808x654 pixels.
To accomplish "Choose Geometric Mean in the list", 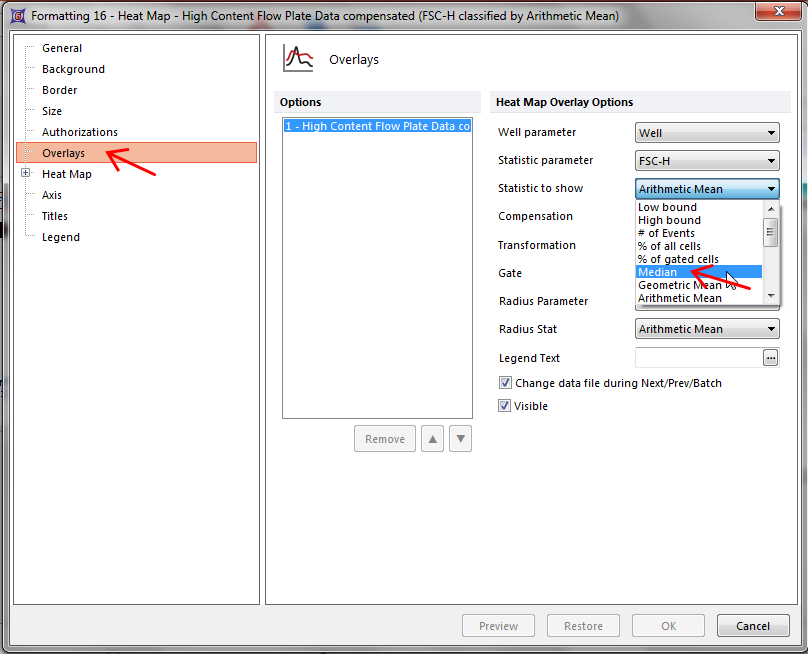I will click(680, 285).
